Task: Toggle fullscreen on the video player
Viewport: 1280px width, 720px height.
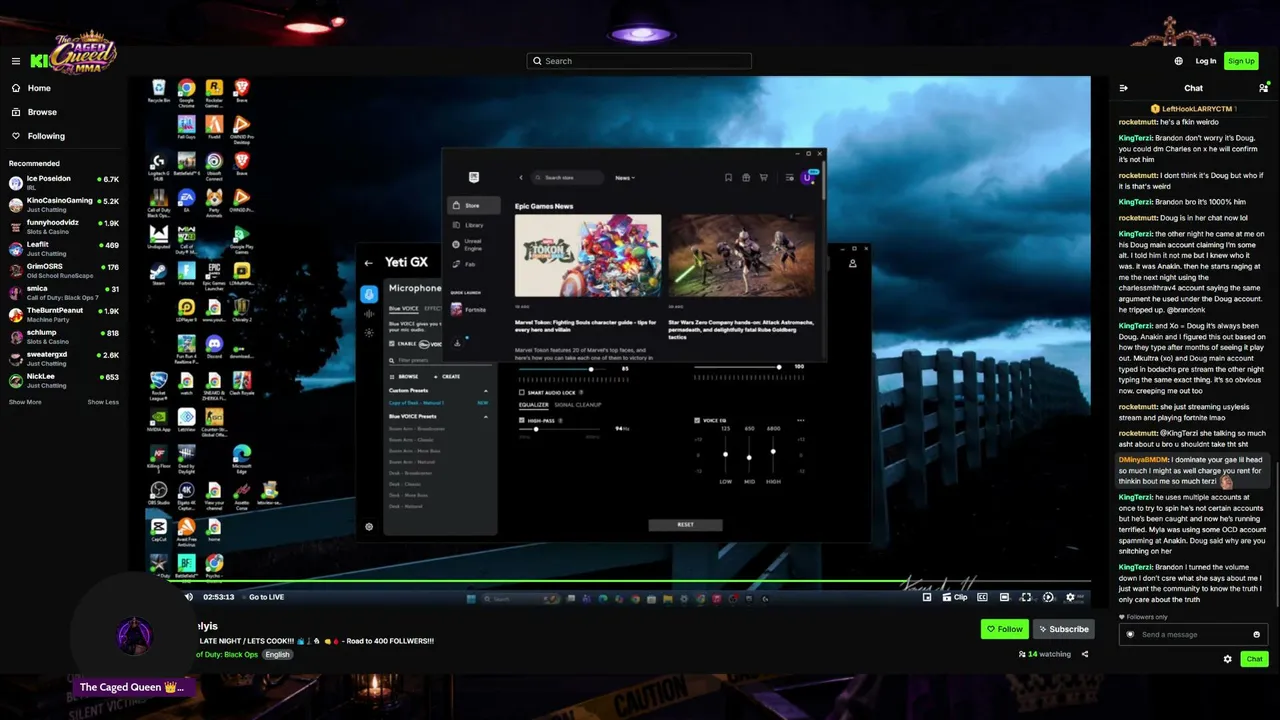Action: pos(1026,597)
